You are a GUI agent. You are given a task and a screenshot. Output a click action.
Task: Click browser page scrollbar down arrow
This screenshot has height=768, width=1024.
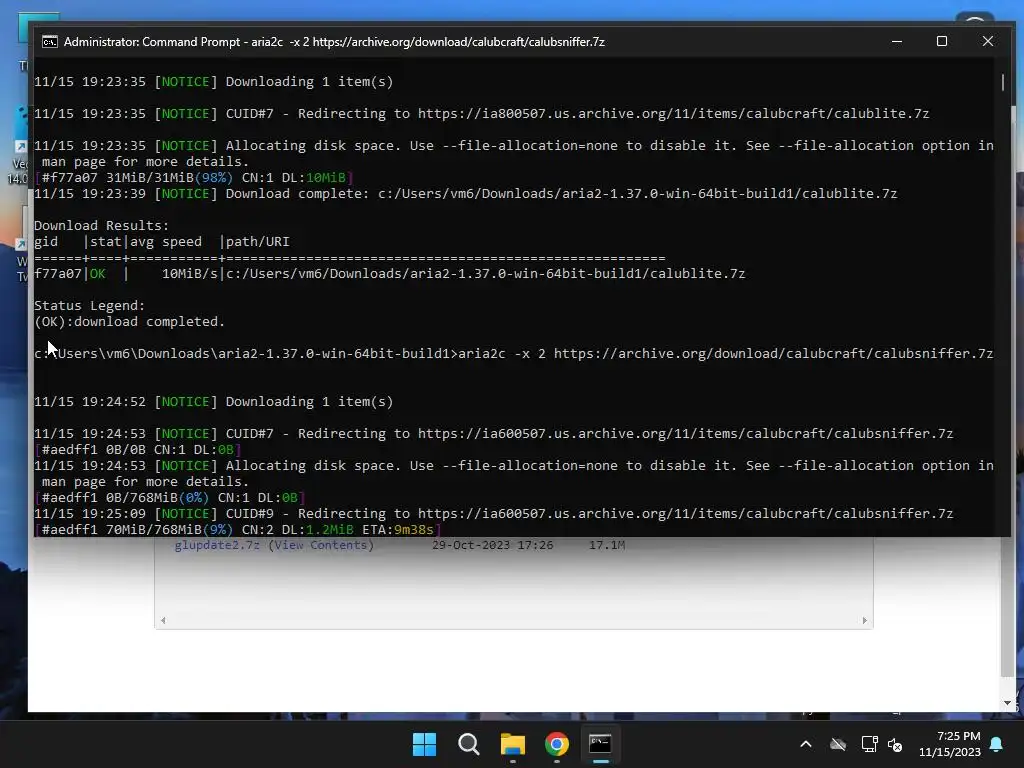point(1007,703)
